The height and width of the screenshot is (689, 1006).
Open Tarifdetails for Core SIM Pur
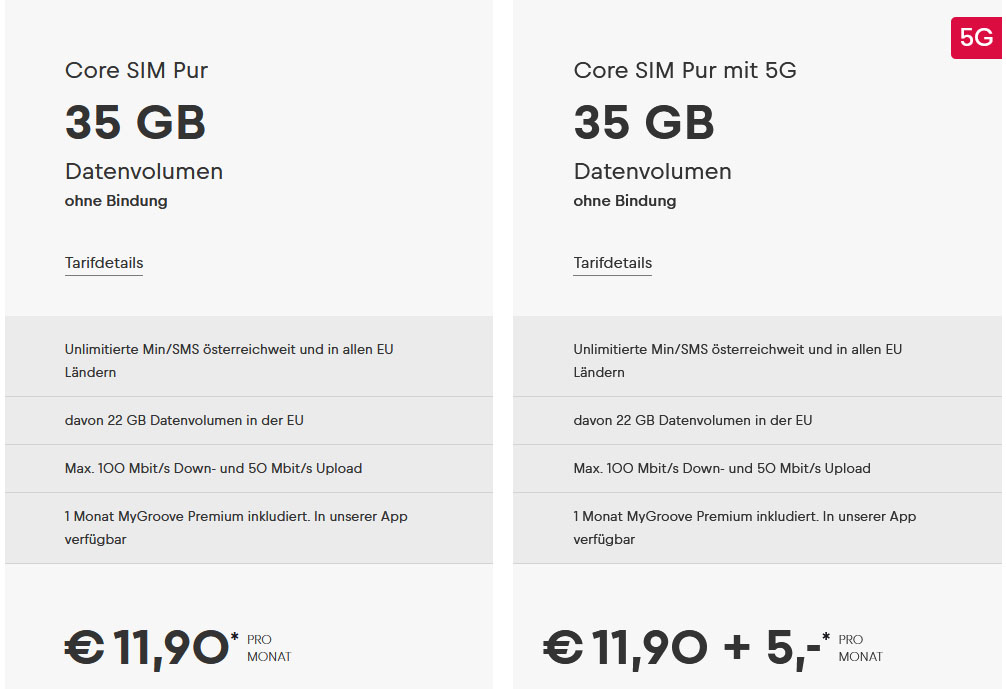click(x=104, y=263)
